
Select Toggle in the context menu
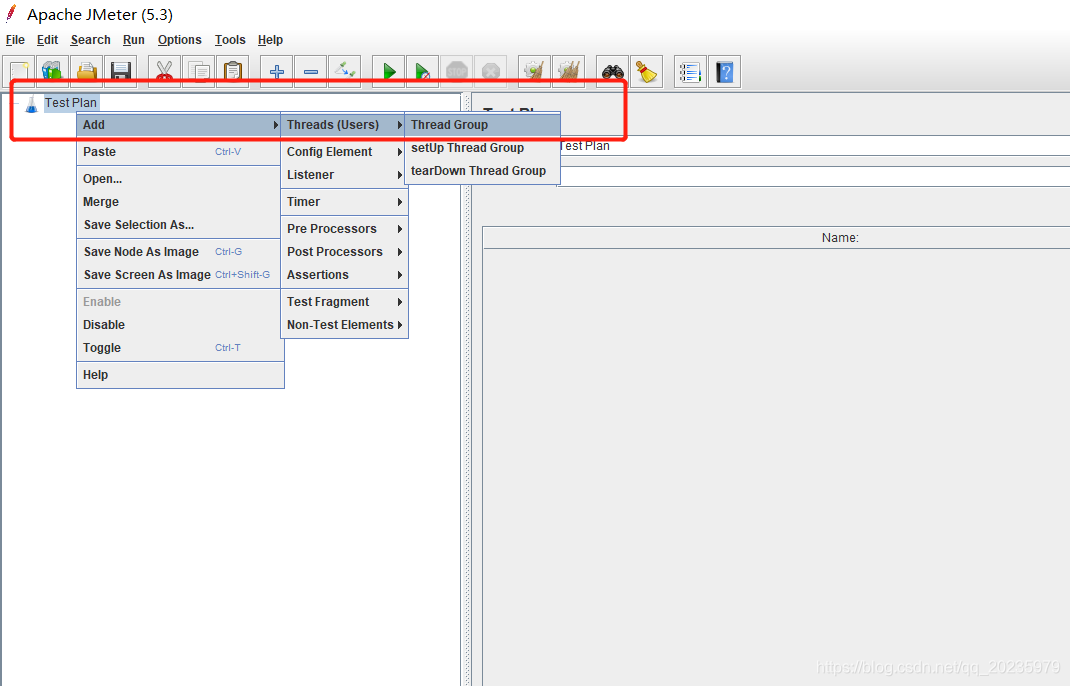point(180,347)
